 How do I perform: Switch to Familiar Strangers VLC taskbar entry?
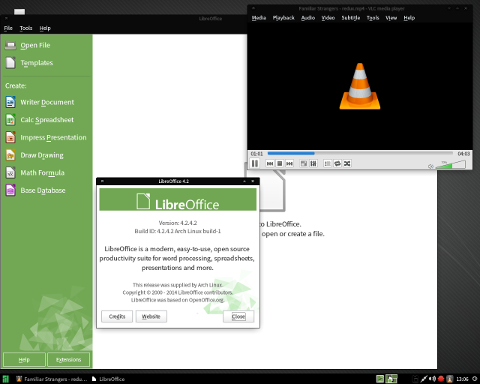click(x=52, y=379)
